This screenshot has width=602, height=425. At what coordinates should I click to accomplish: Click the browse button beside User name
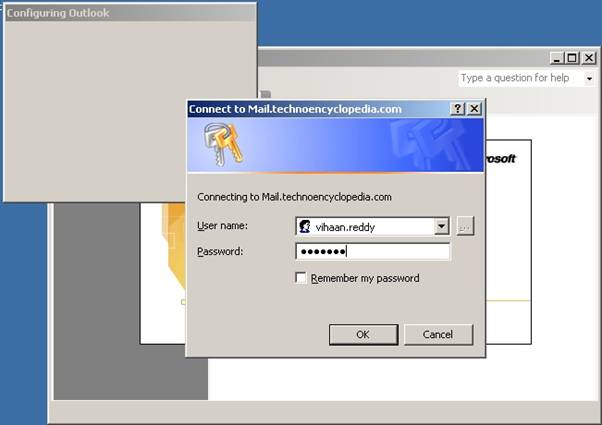[x=465, y=226]
